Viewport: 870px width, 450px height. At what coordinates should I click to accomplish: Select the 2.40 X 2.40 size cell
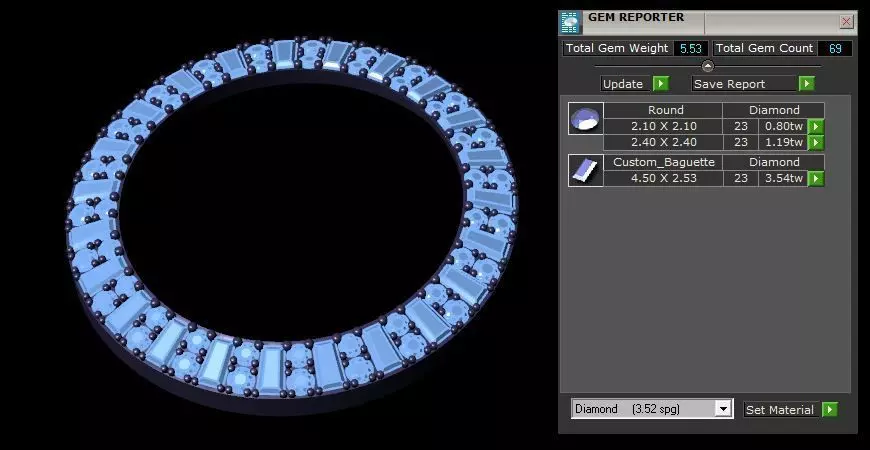(664, 143)
